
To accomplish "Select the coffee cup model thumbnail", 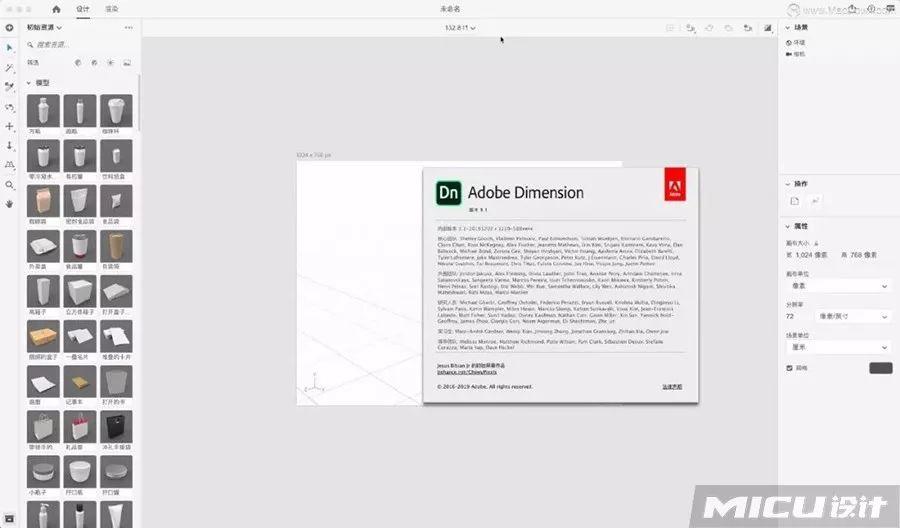I will (x=116, y=111).
